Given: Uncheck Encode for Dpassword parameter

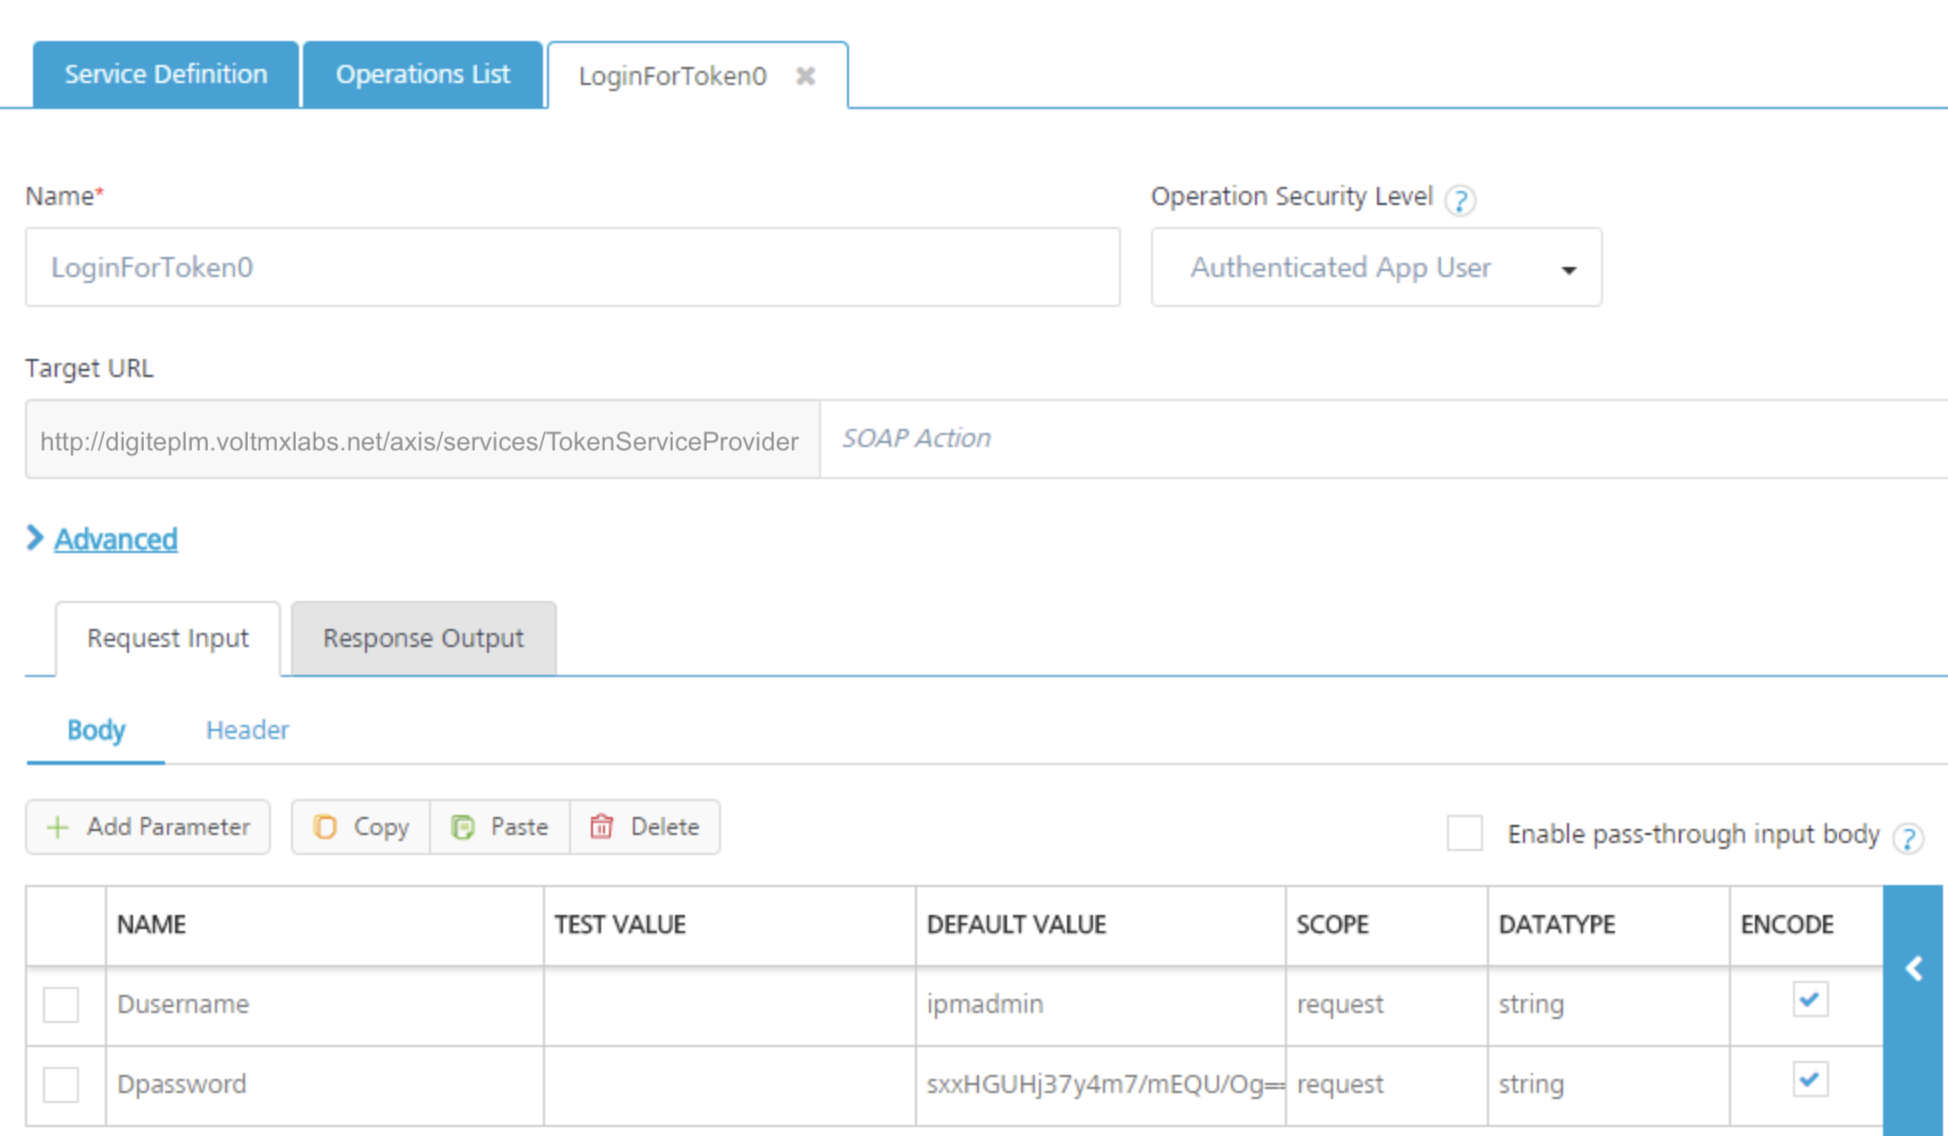Looking at the screenshot, I should 1809,1079.
